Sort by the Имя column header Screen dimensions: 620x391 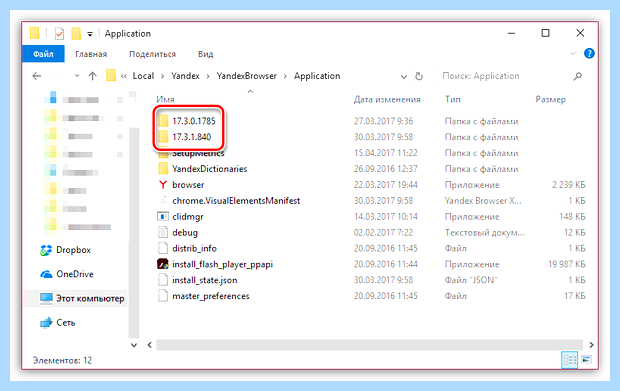[165, 99]
